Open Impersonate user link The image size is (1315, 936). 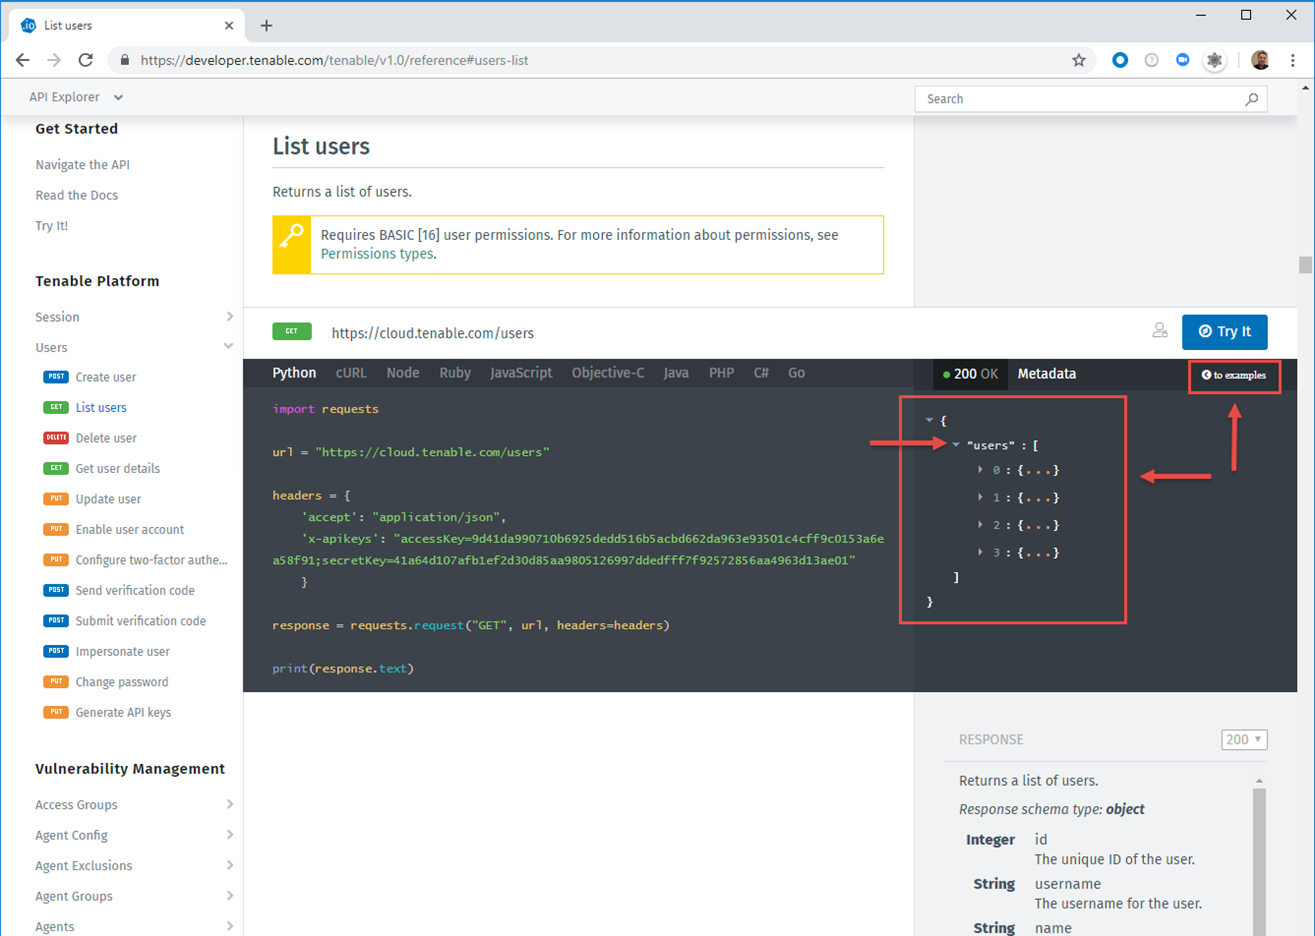click(x=122, y=651)
